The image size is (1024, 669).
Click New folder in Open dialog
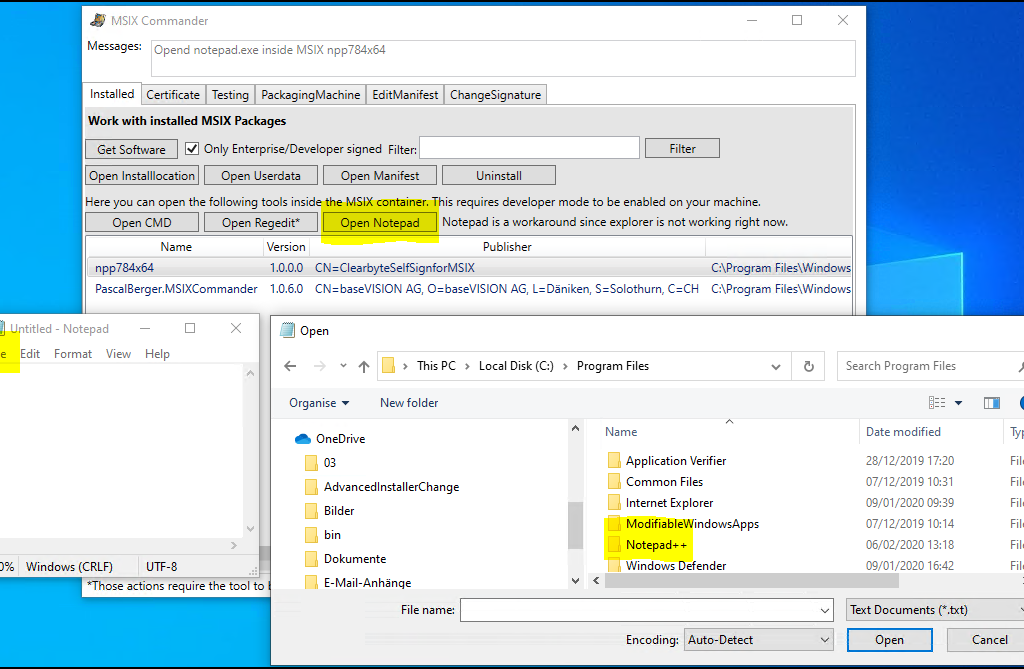(409, 403)
